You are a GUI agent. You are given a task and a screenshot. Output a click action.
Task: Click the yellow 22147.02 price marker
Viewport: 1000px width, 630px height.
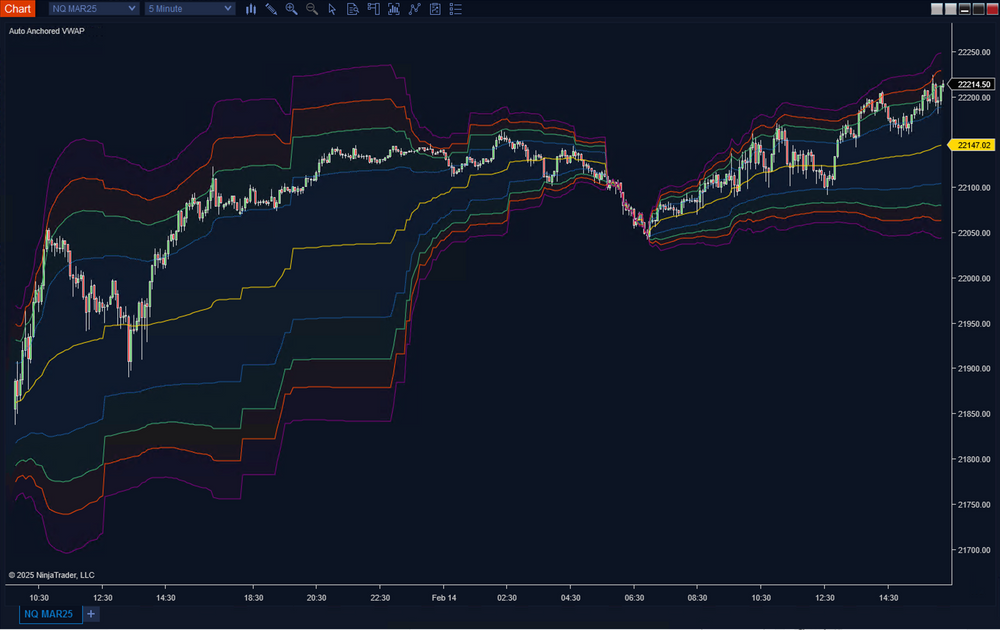pos(972,144)
